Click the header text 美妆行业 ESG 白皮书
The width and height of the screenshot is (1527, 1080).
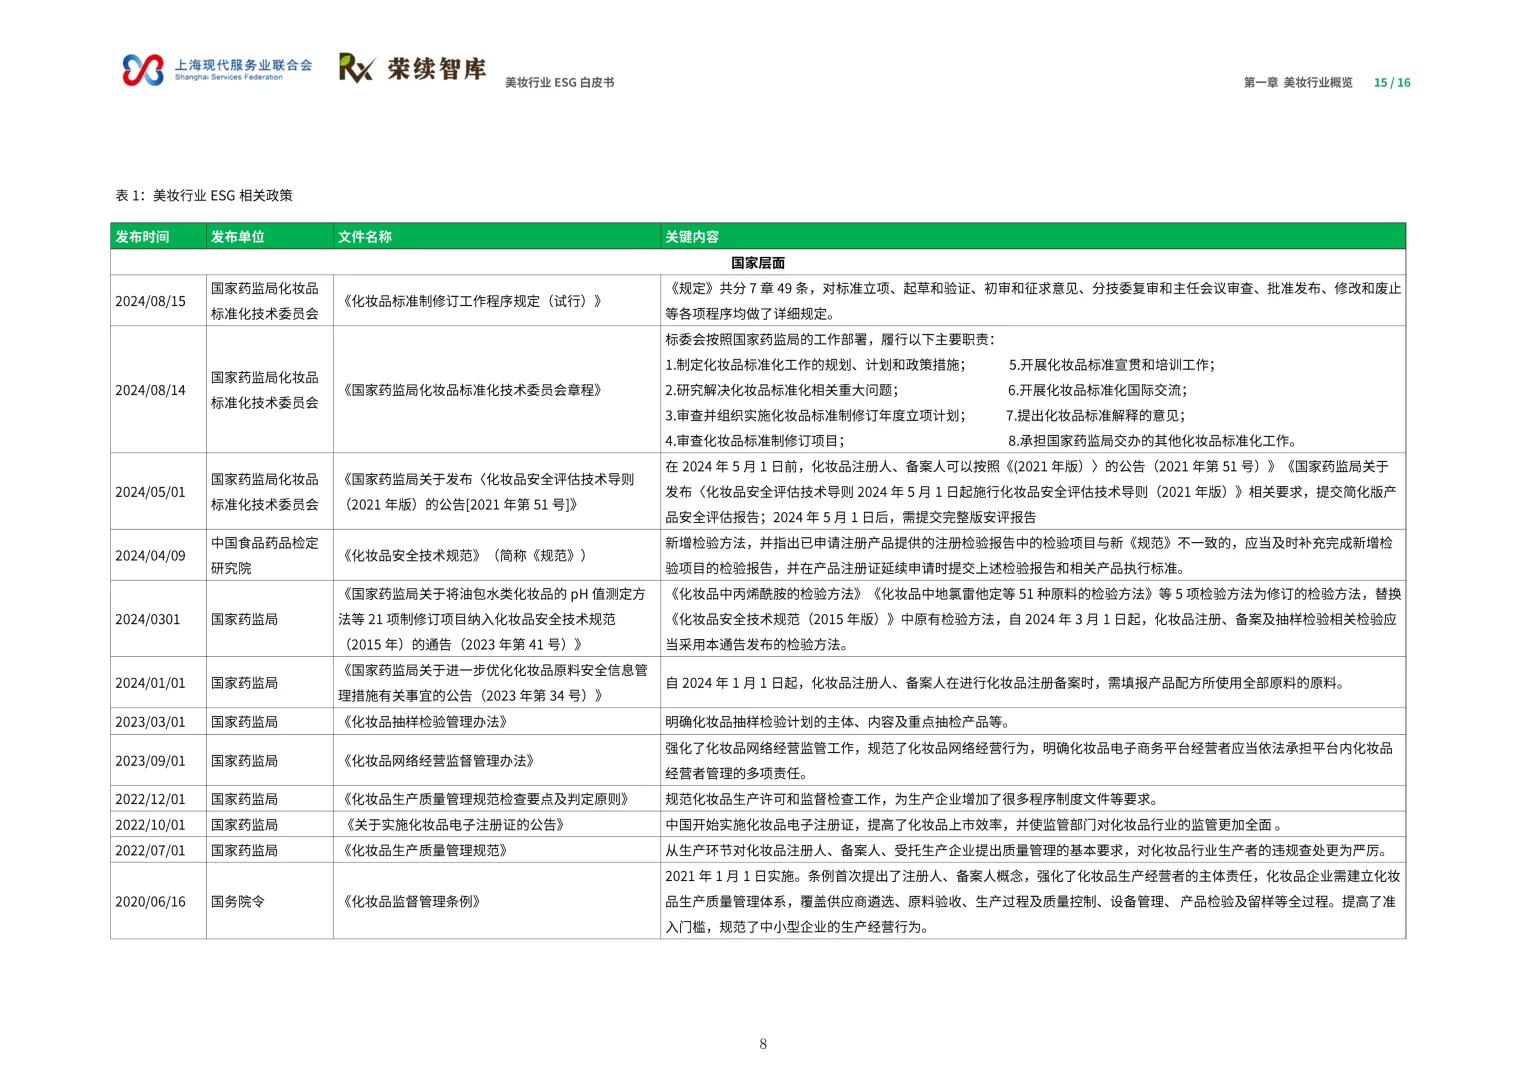[x=560, y=83]
